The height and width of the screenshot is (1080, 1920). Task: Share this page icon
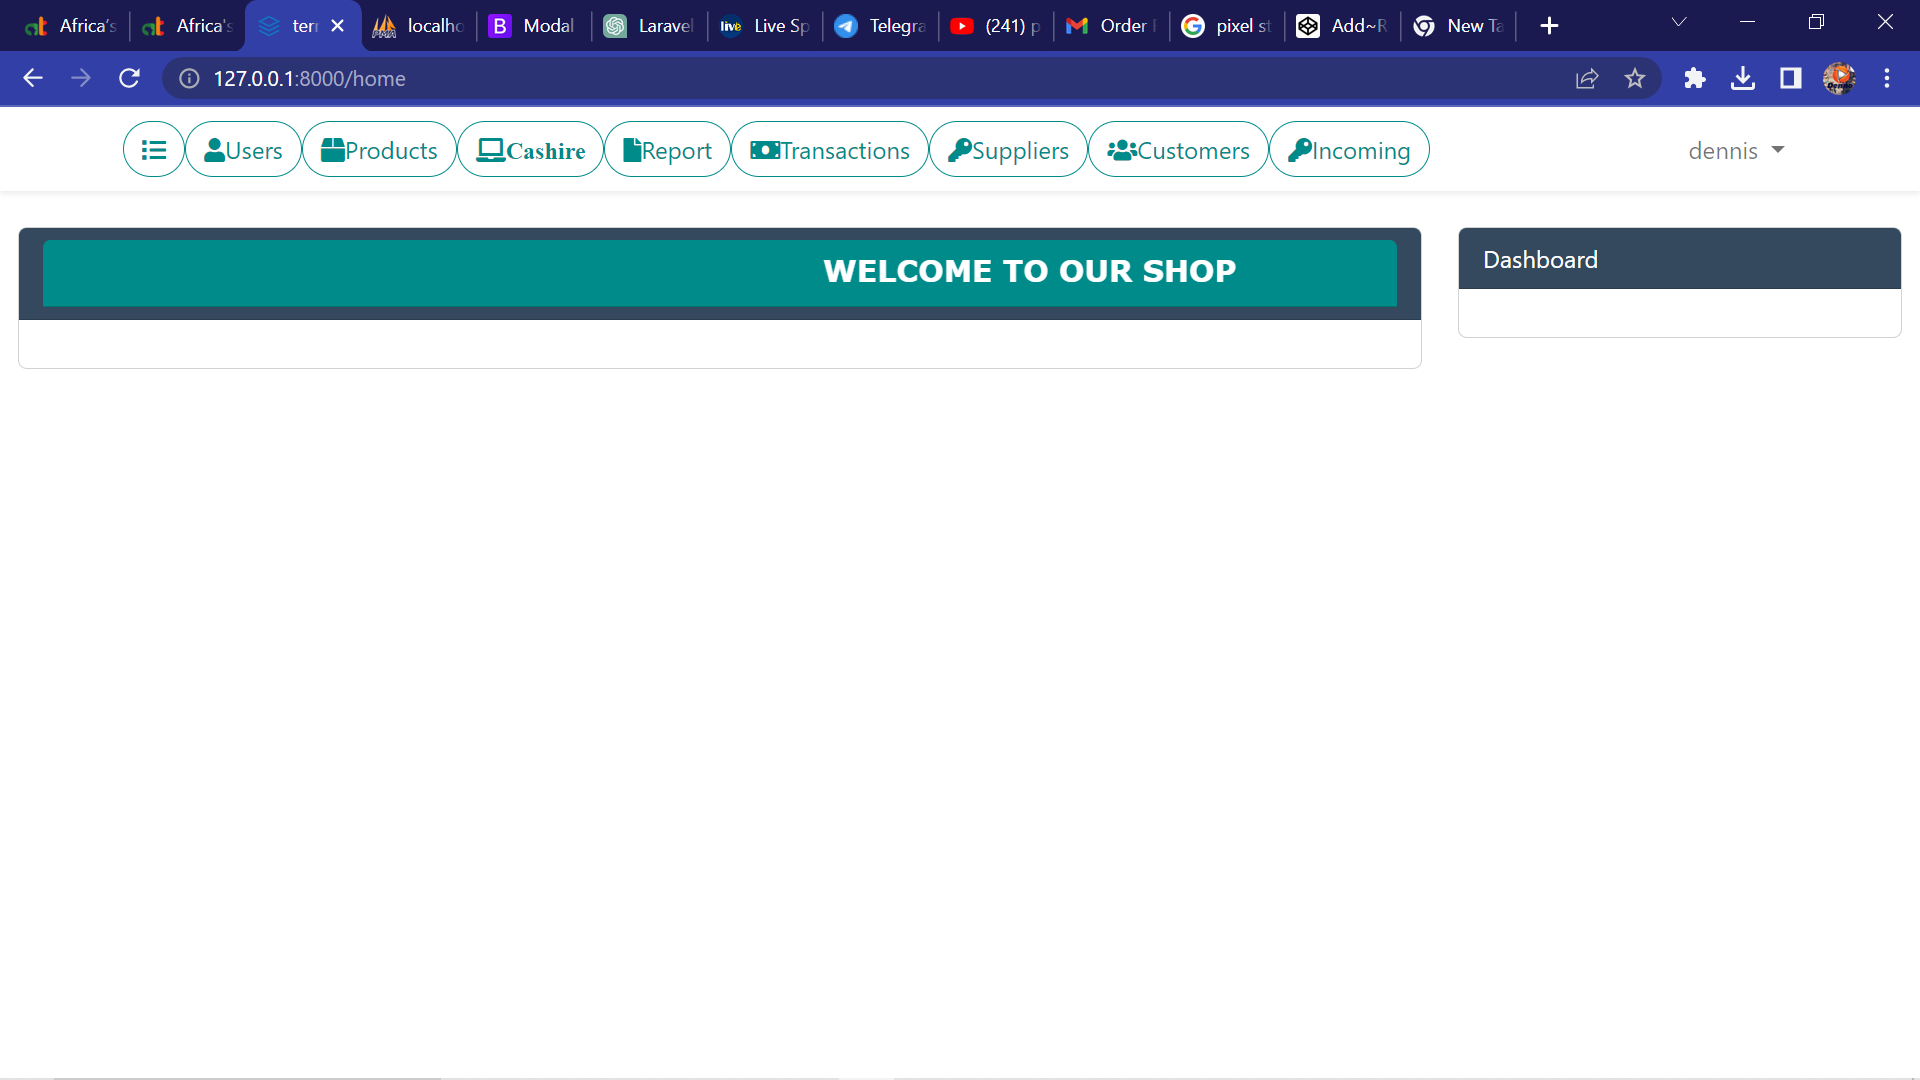coord(1587,78)
